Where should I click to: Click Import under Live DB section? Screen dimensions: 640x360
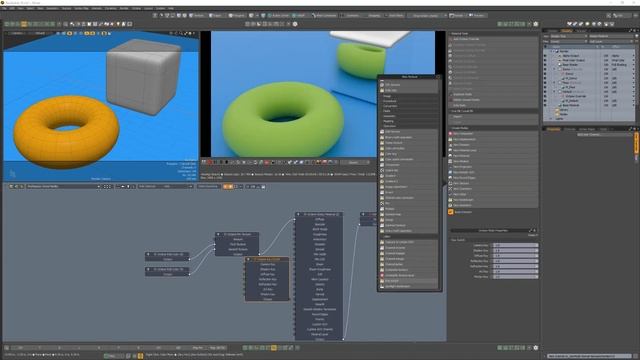click(x=493, y=117)
